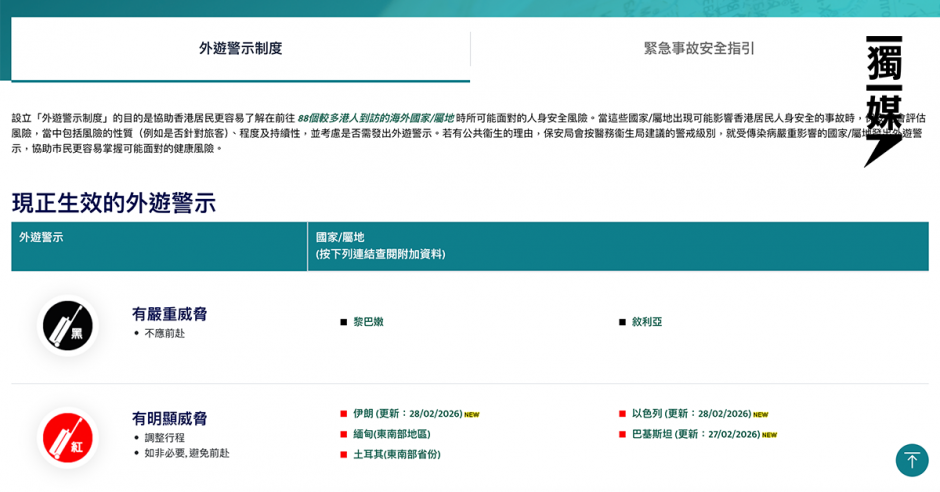
Task: Click the 獨媒 logo watermark
Action: click(x=884, y=100)
